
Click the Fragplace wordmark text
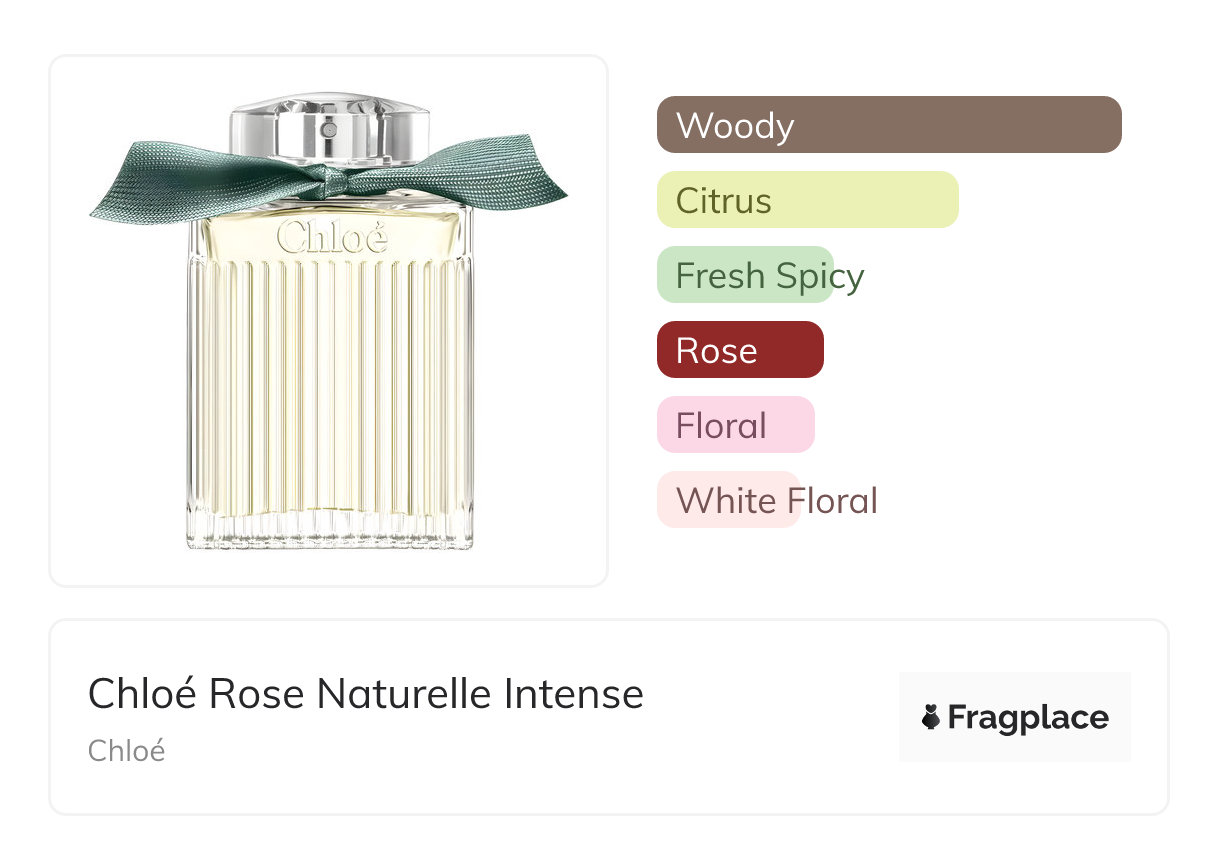pyautogui.click(x=1028, y=718)
